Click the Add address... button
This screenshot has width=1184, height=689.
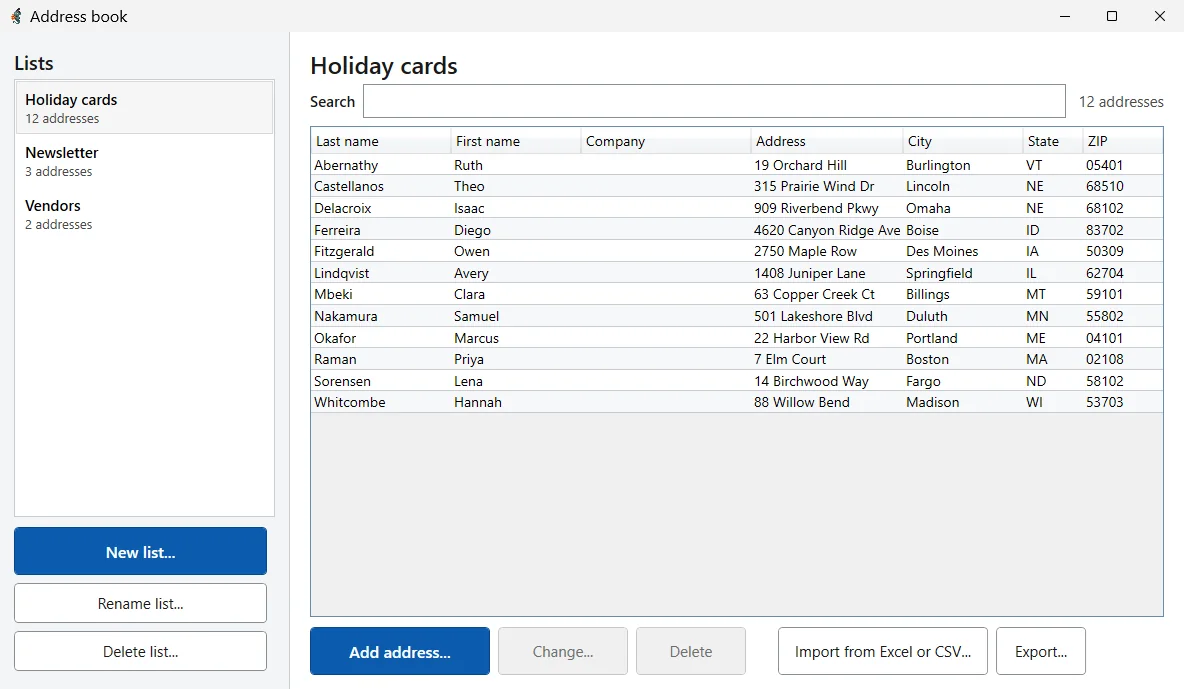(399, 651)
